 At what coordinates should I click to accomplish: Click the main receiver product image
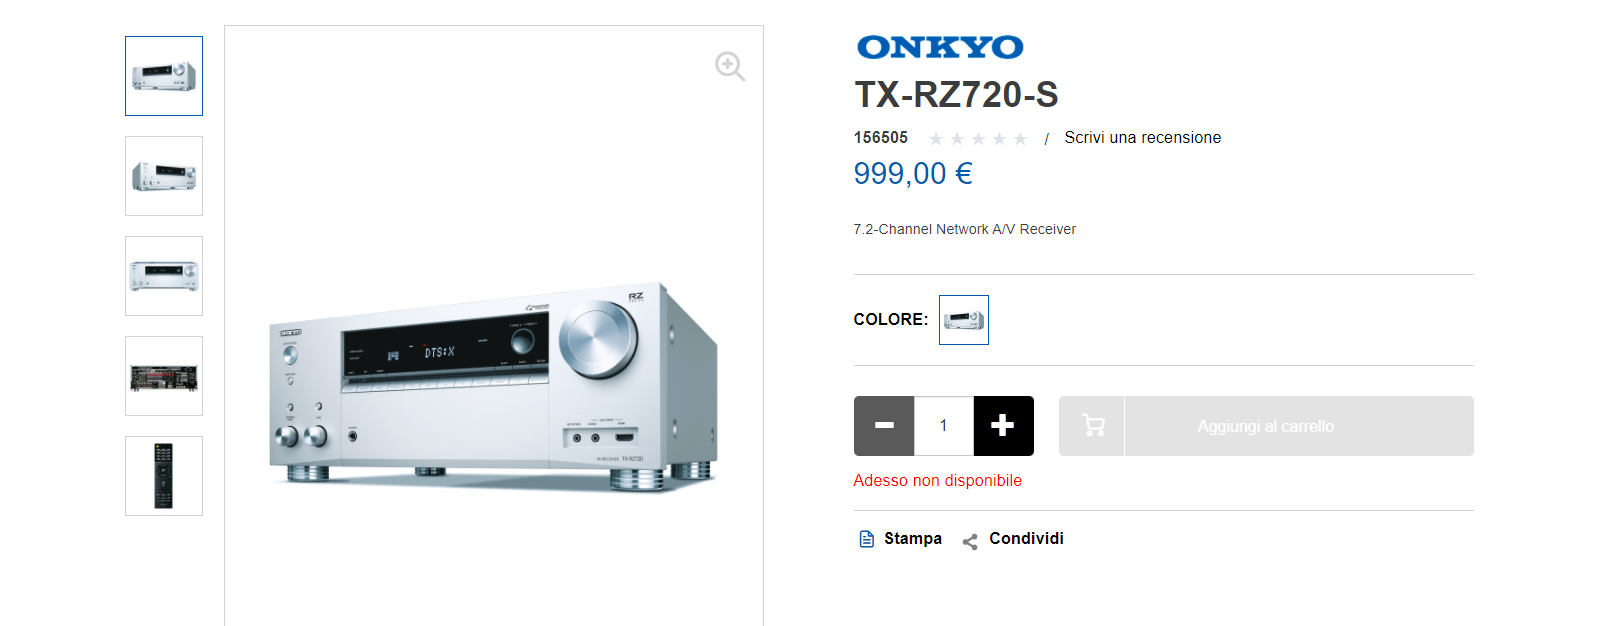(x=494, y=388)
